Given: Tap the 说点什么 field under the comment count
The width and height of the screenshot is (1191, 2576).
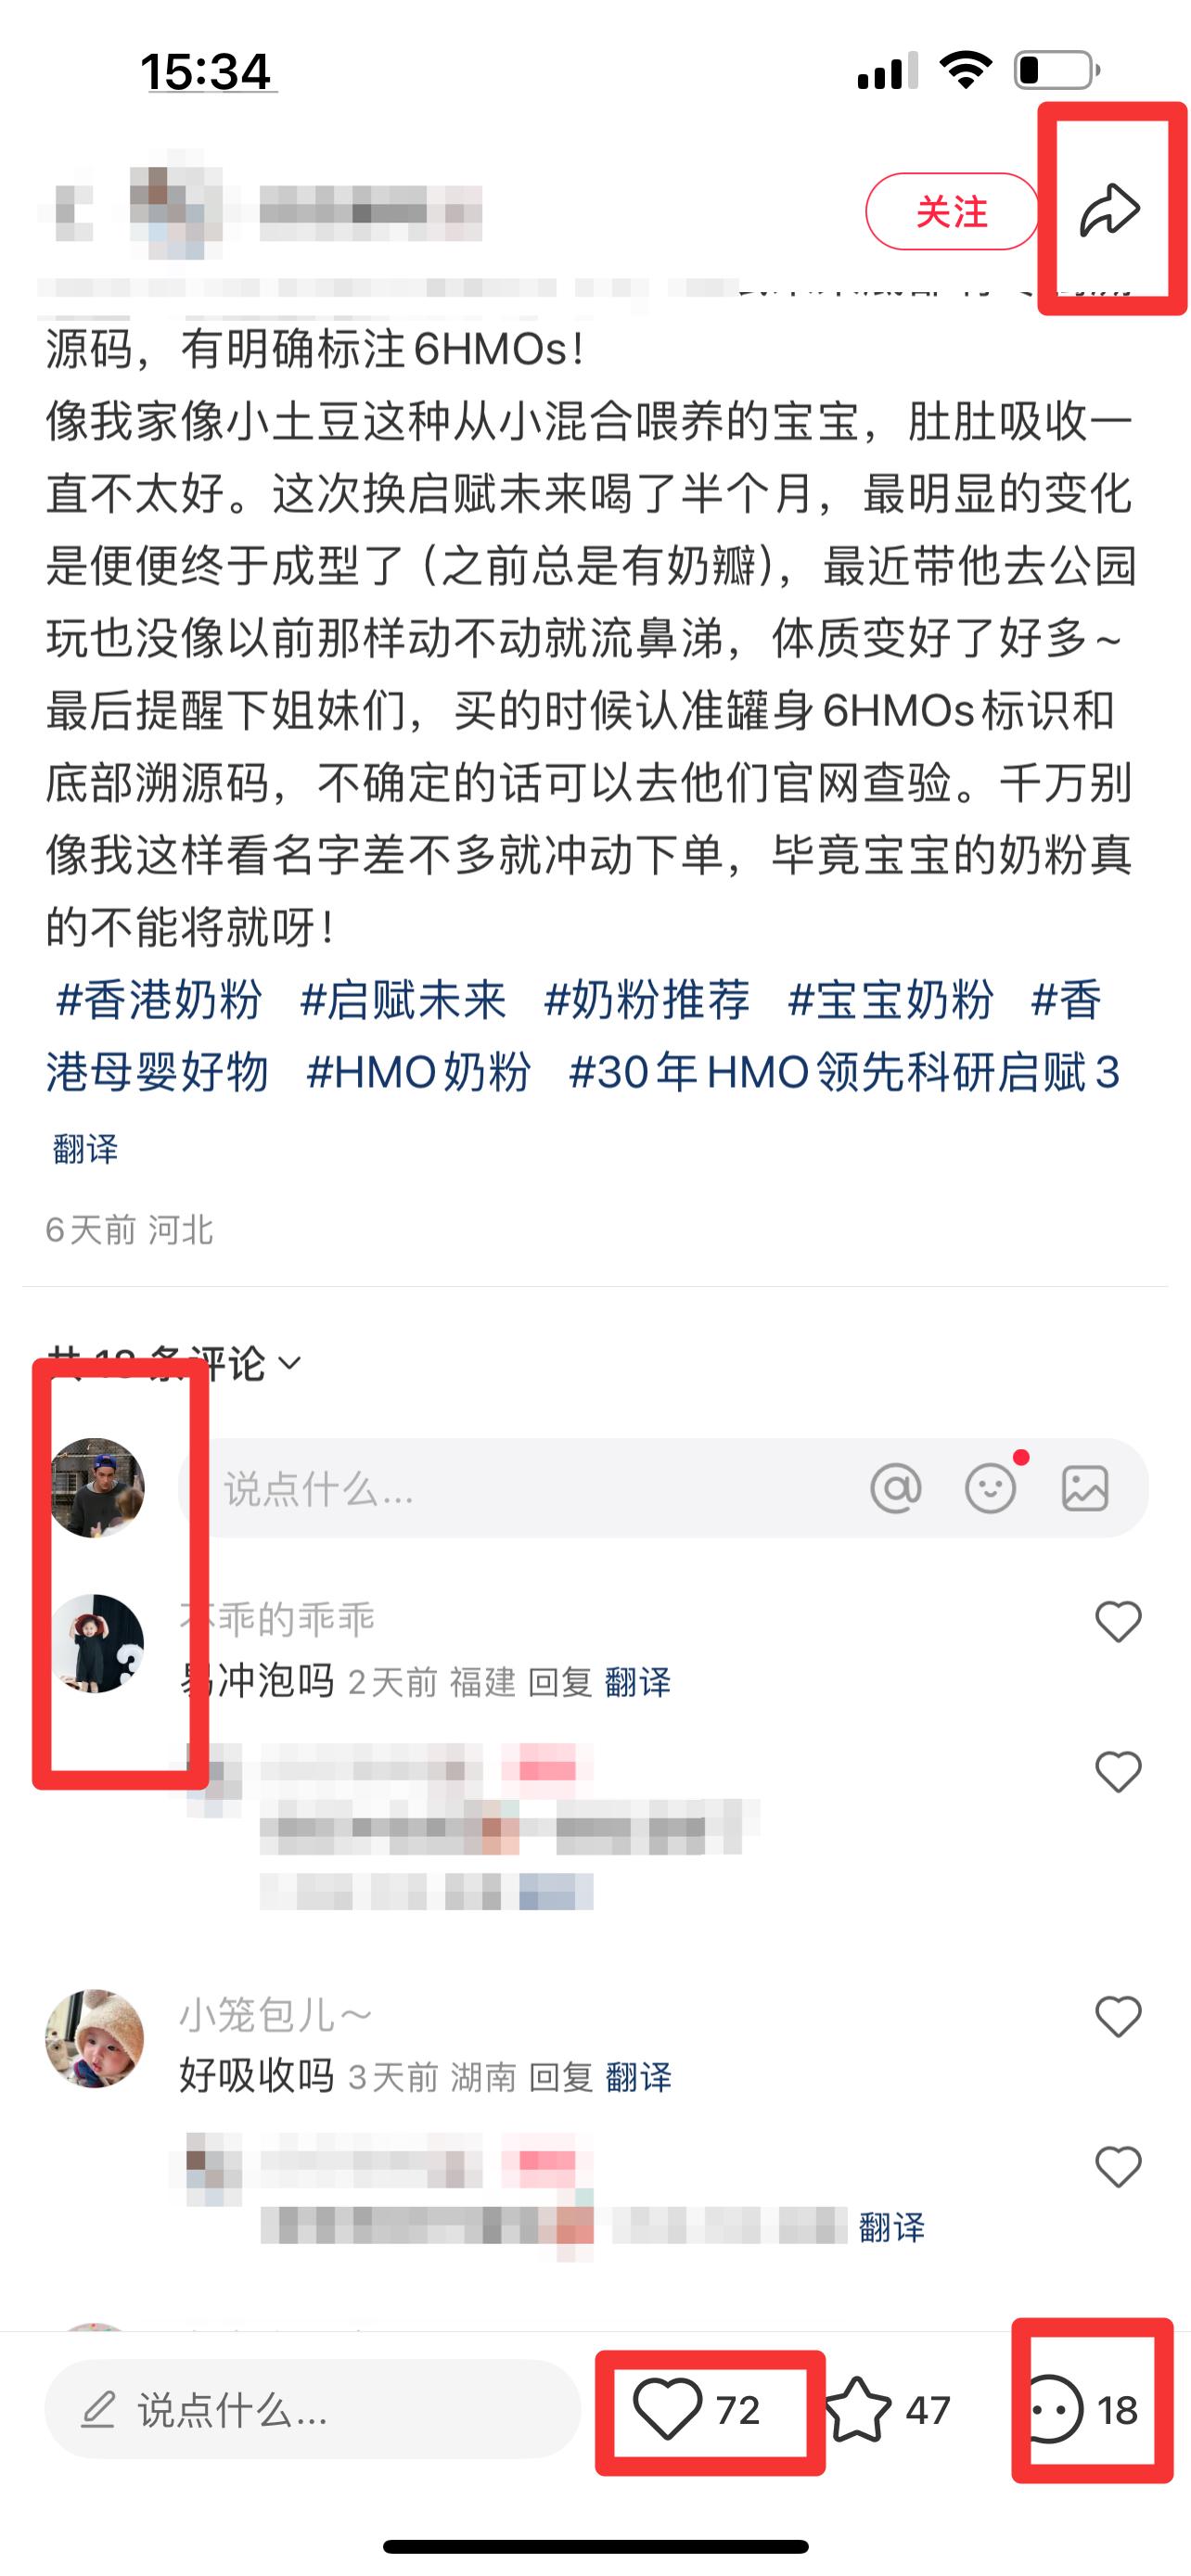Looking at the screenshot, I should click(663, 1489).
